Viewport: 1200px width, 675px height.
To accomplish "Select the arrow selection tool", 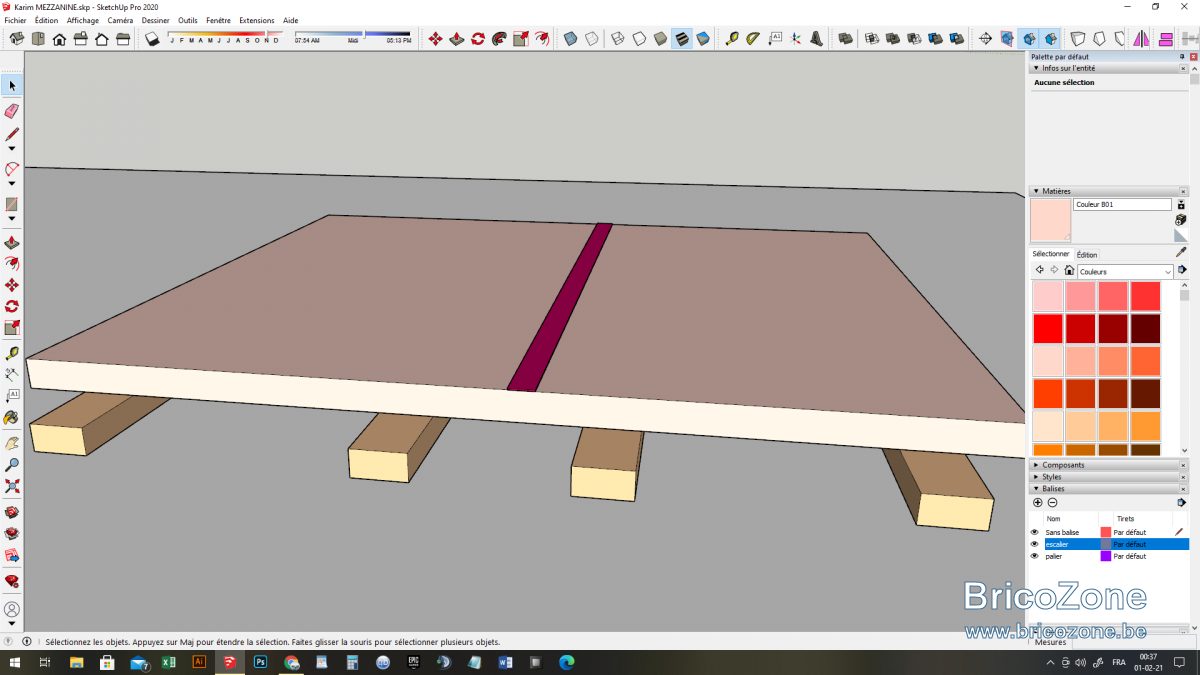I will (12, 86).
